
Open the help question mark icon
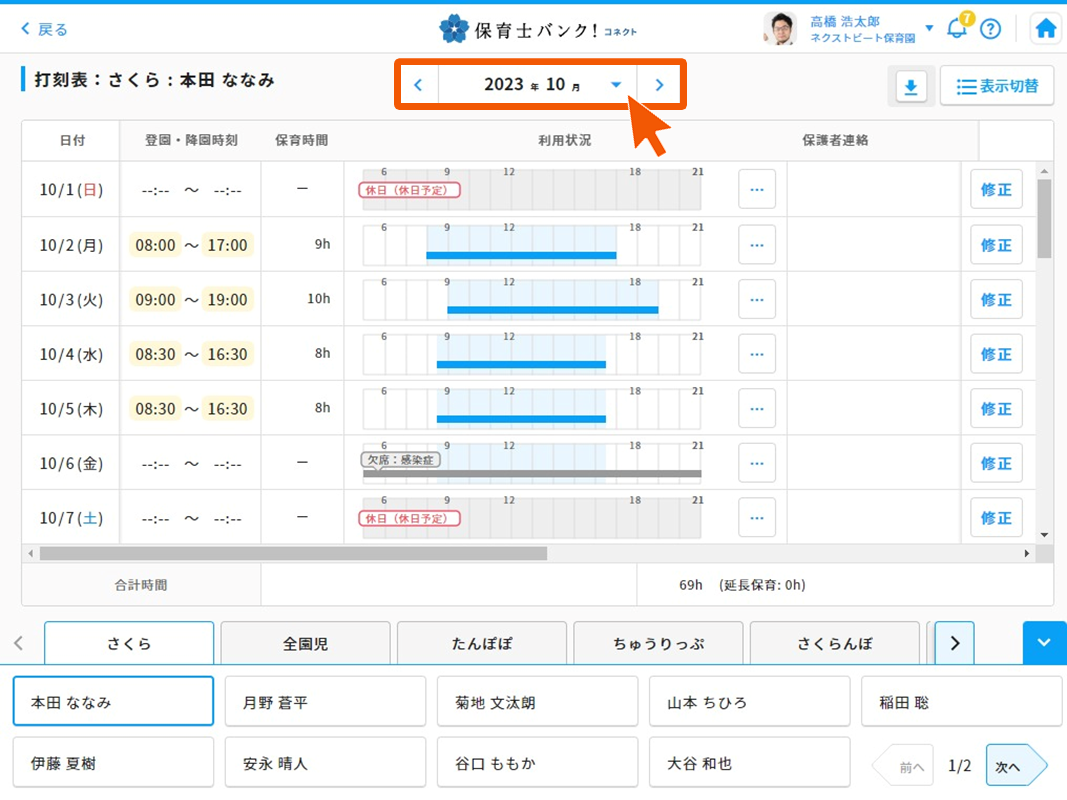[990, 29]
